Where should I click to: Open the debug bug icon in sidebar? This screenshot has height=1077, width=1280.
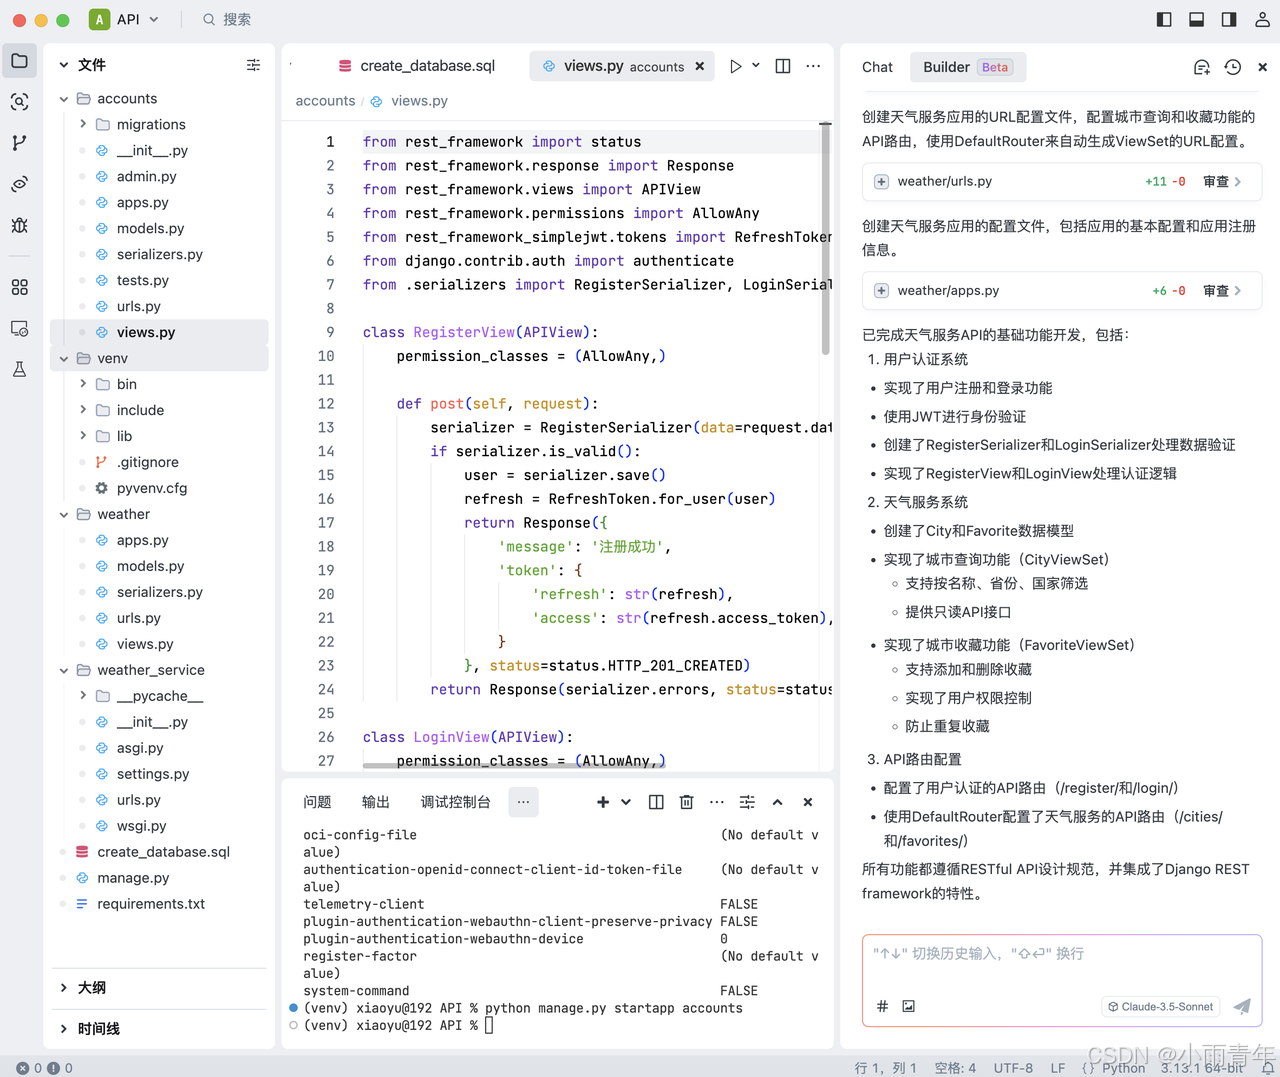[x=19, y=225]
